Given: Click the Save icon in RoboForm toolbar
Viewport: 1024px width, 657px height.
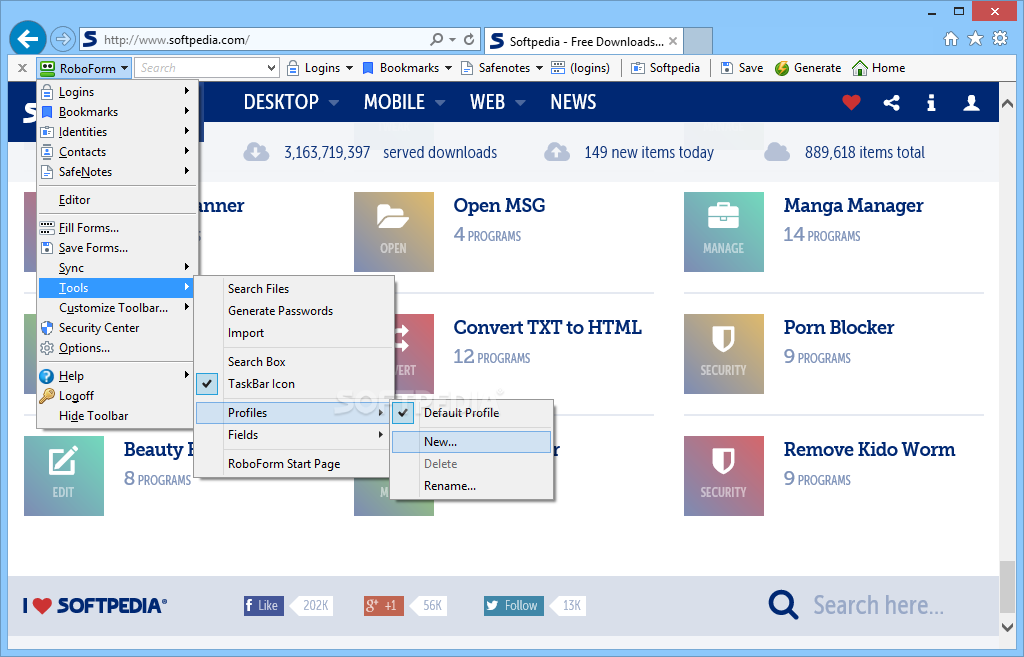Looking at the screenshot, I should (x=741, y=68).
